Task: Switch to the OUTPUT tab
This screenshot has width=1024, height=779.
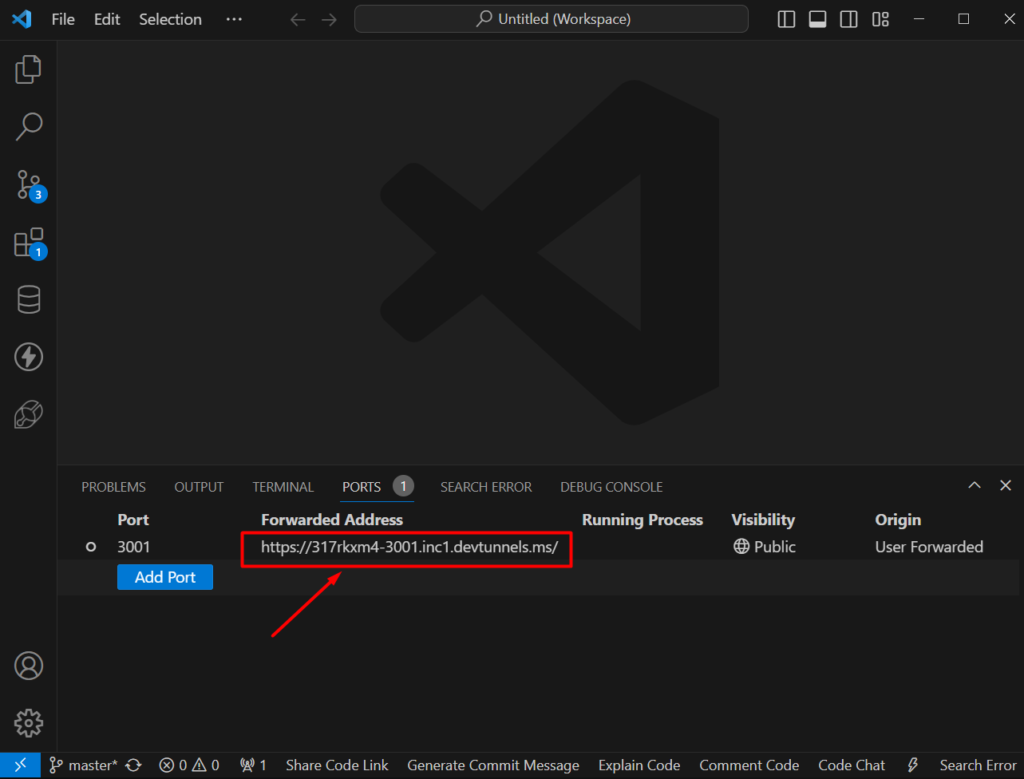Action: click(x=199, y=487)
